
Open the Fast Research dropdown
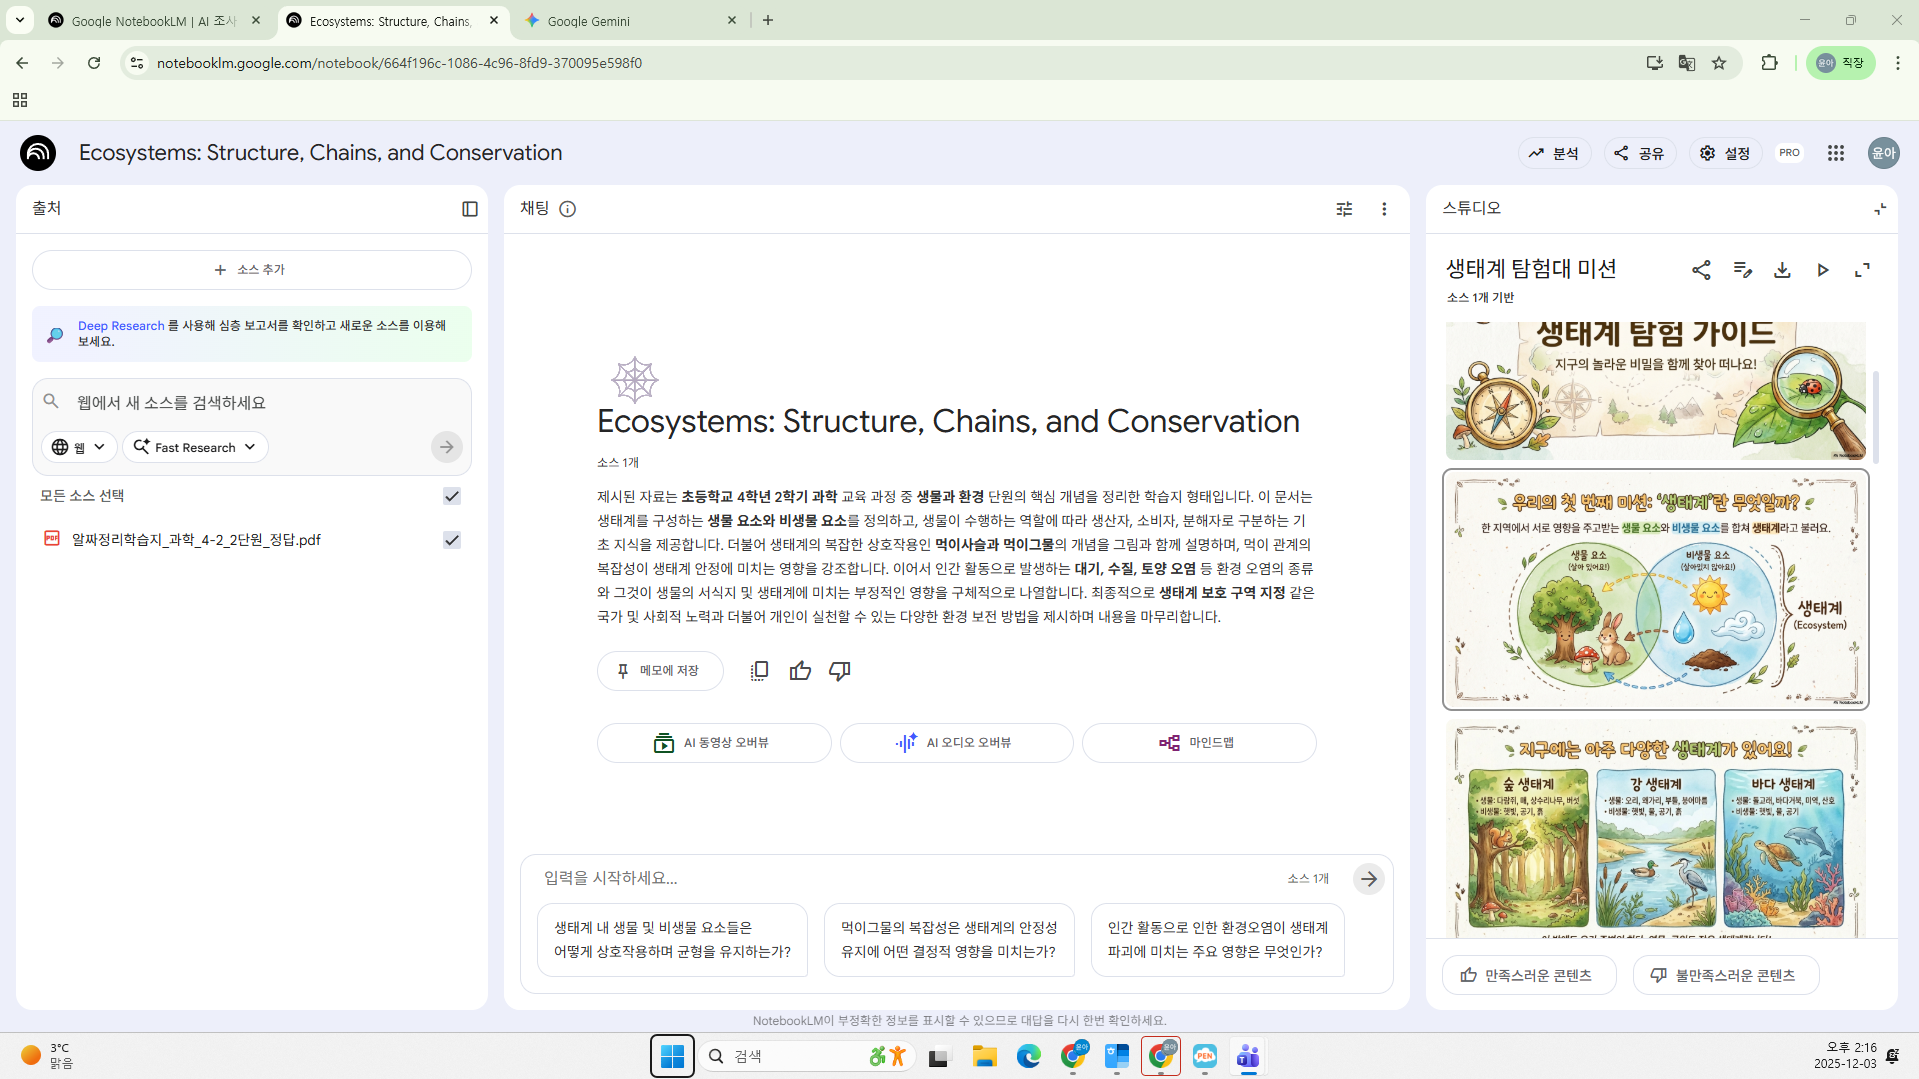pos(194,447)
